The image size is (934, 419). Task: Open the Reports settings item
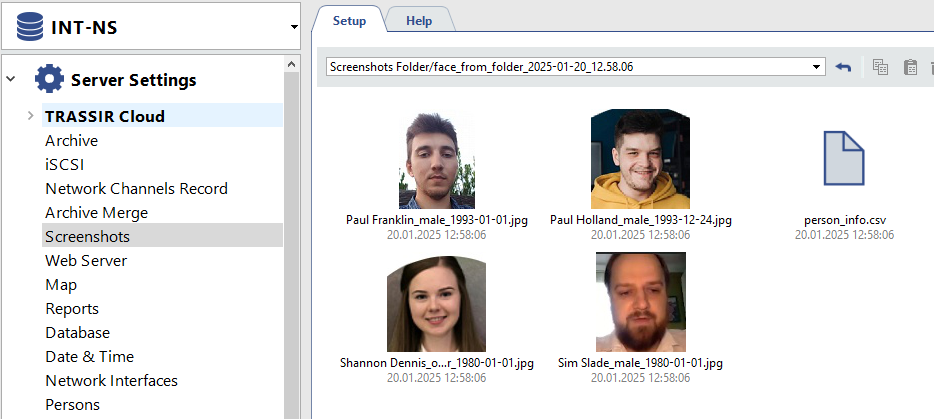[72, 308]
